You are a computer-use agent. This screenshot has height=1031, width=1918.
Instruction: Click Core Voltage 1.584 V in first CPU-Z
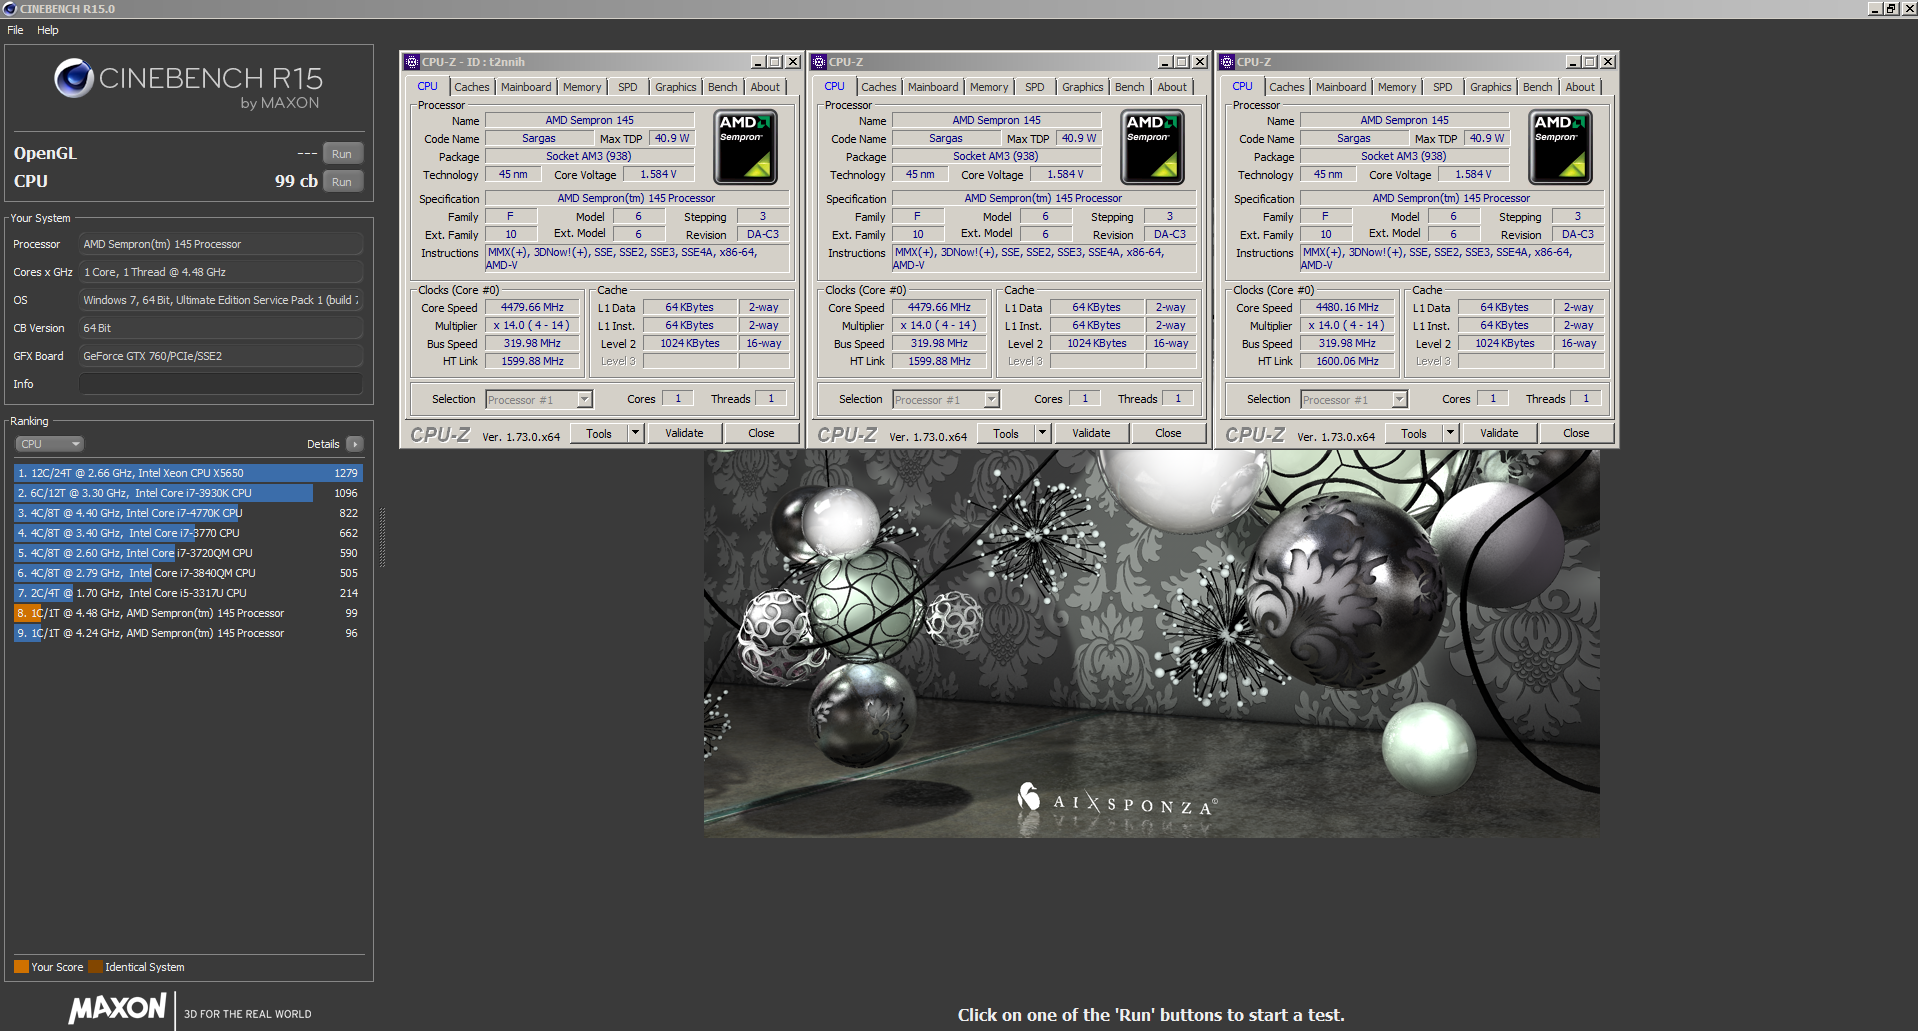(658, 174)
